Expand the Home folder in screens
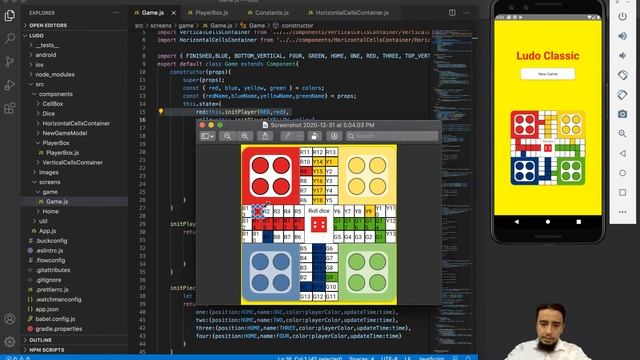The height and width of the screenshot is (360, 640). pos(50,211)
